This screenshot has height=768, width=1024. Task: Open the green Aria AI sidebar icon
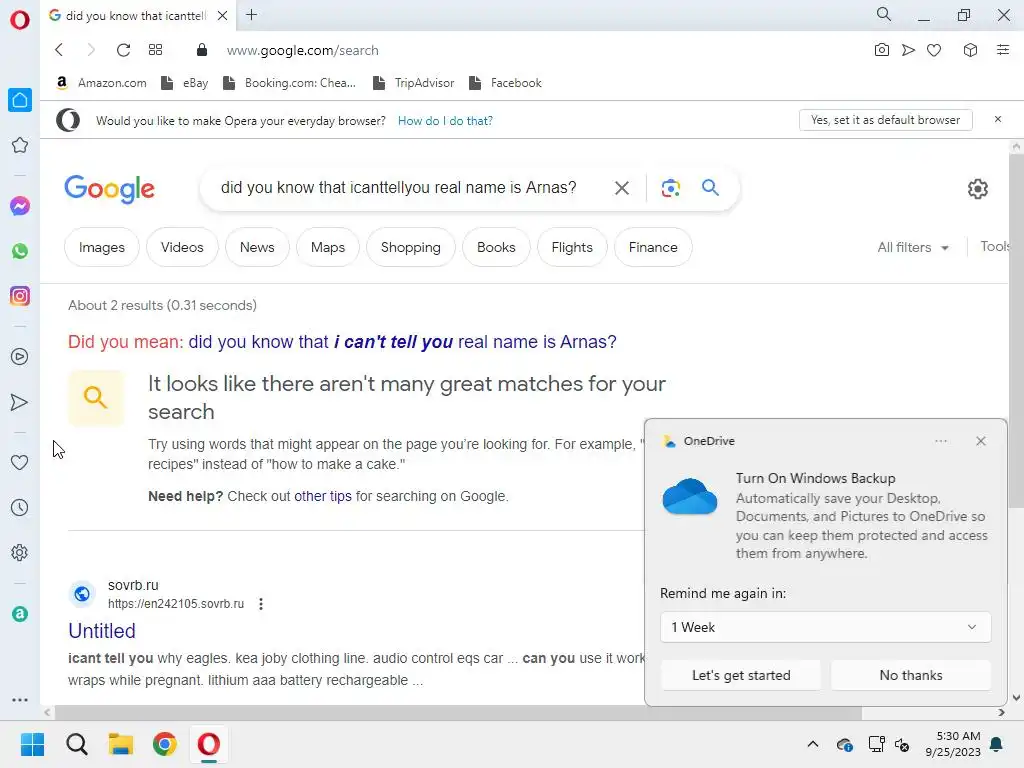click(x=20, y=614)
